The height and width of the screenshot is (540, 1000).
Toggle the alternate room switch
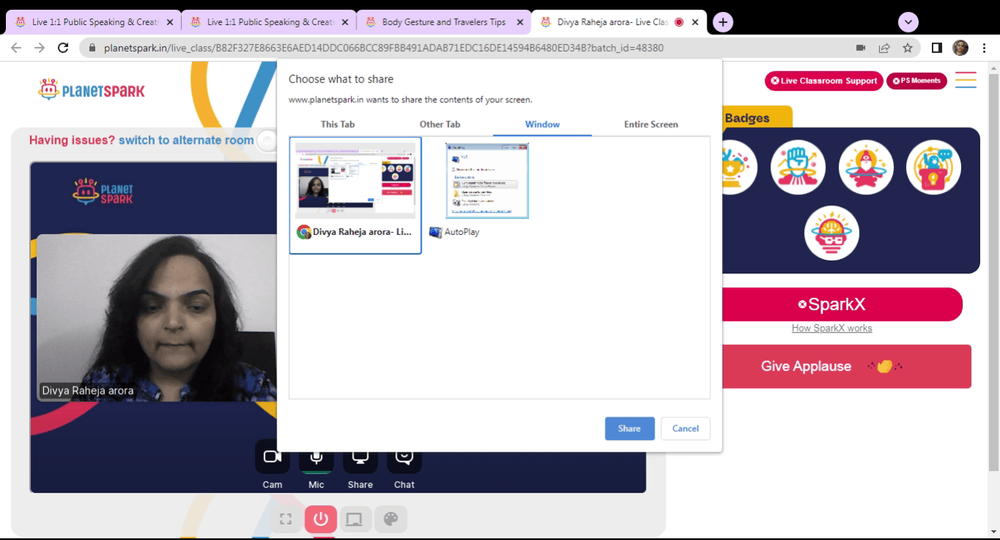tap(267, 140)
